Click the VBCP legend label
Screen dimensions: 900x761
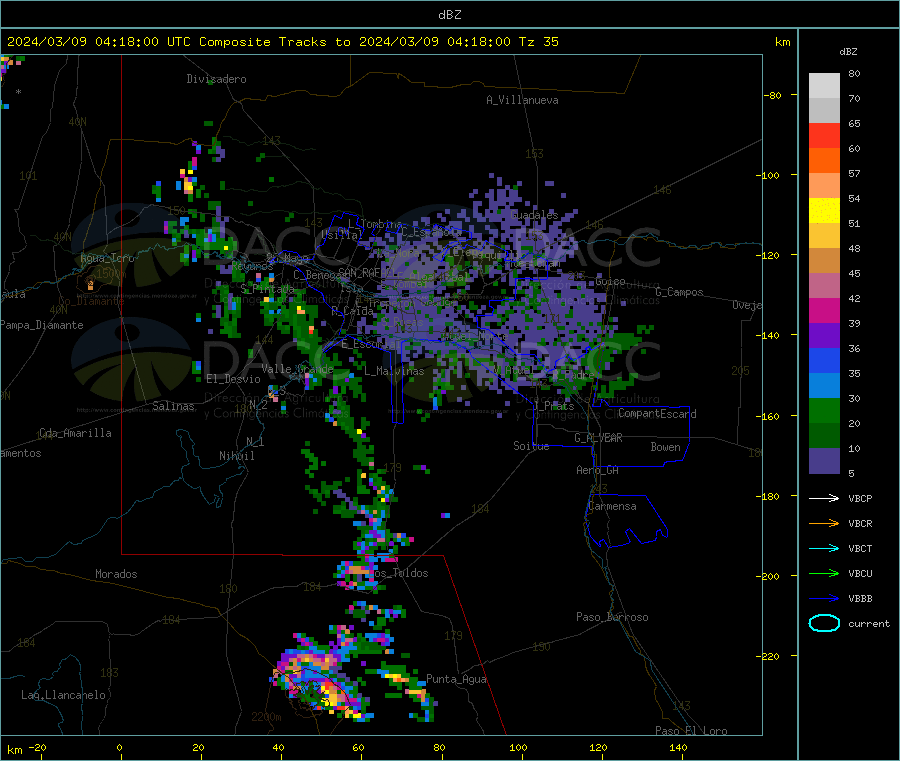[x=860, y=499]
